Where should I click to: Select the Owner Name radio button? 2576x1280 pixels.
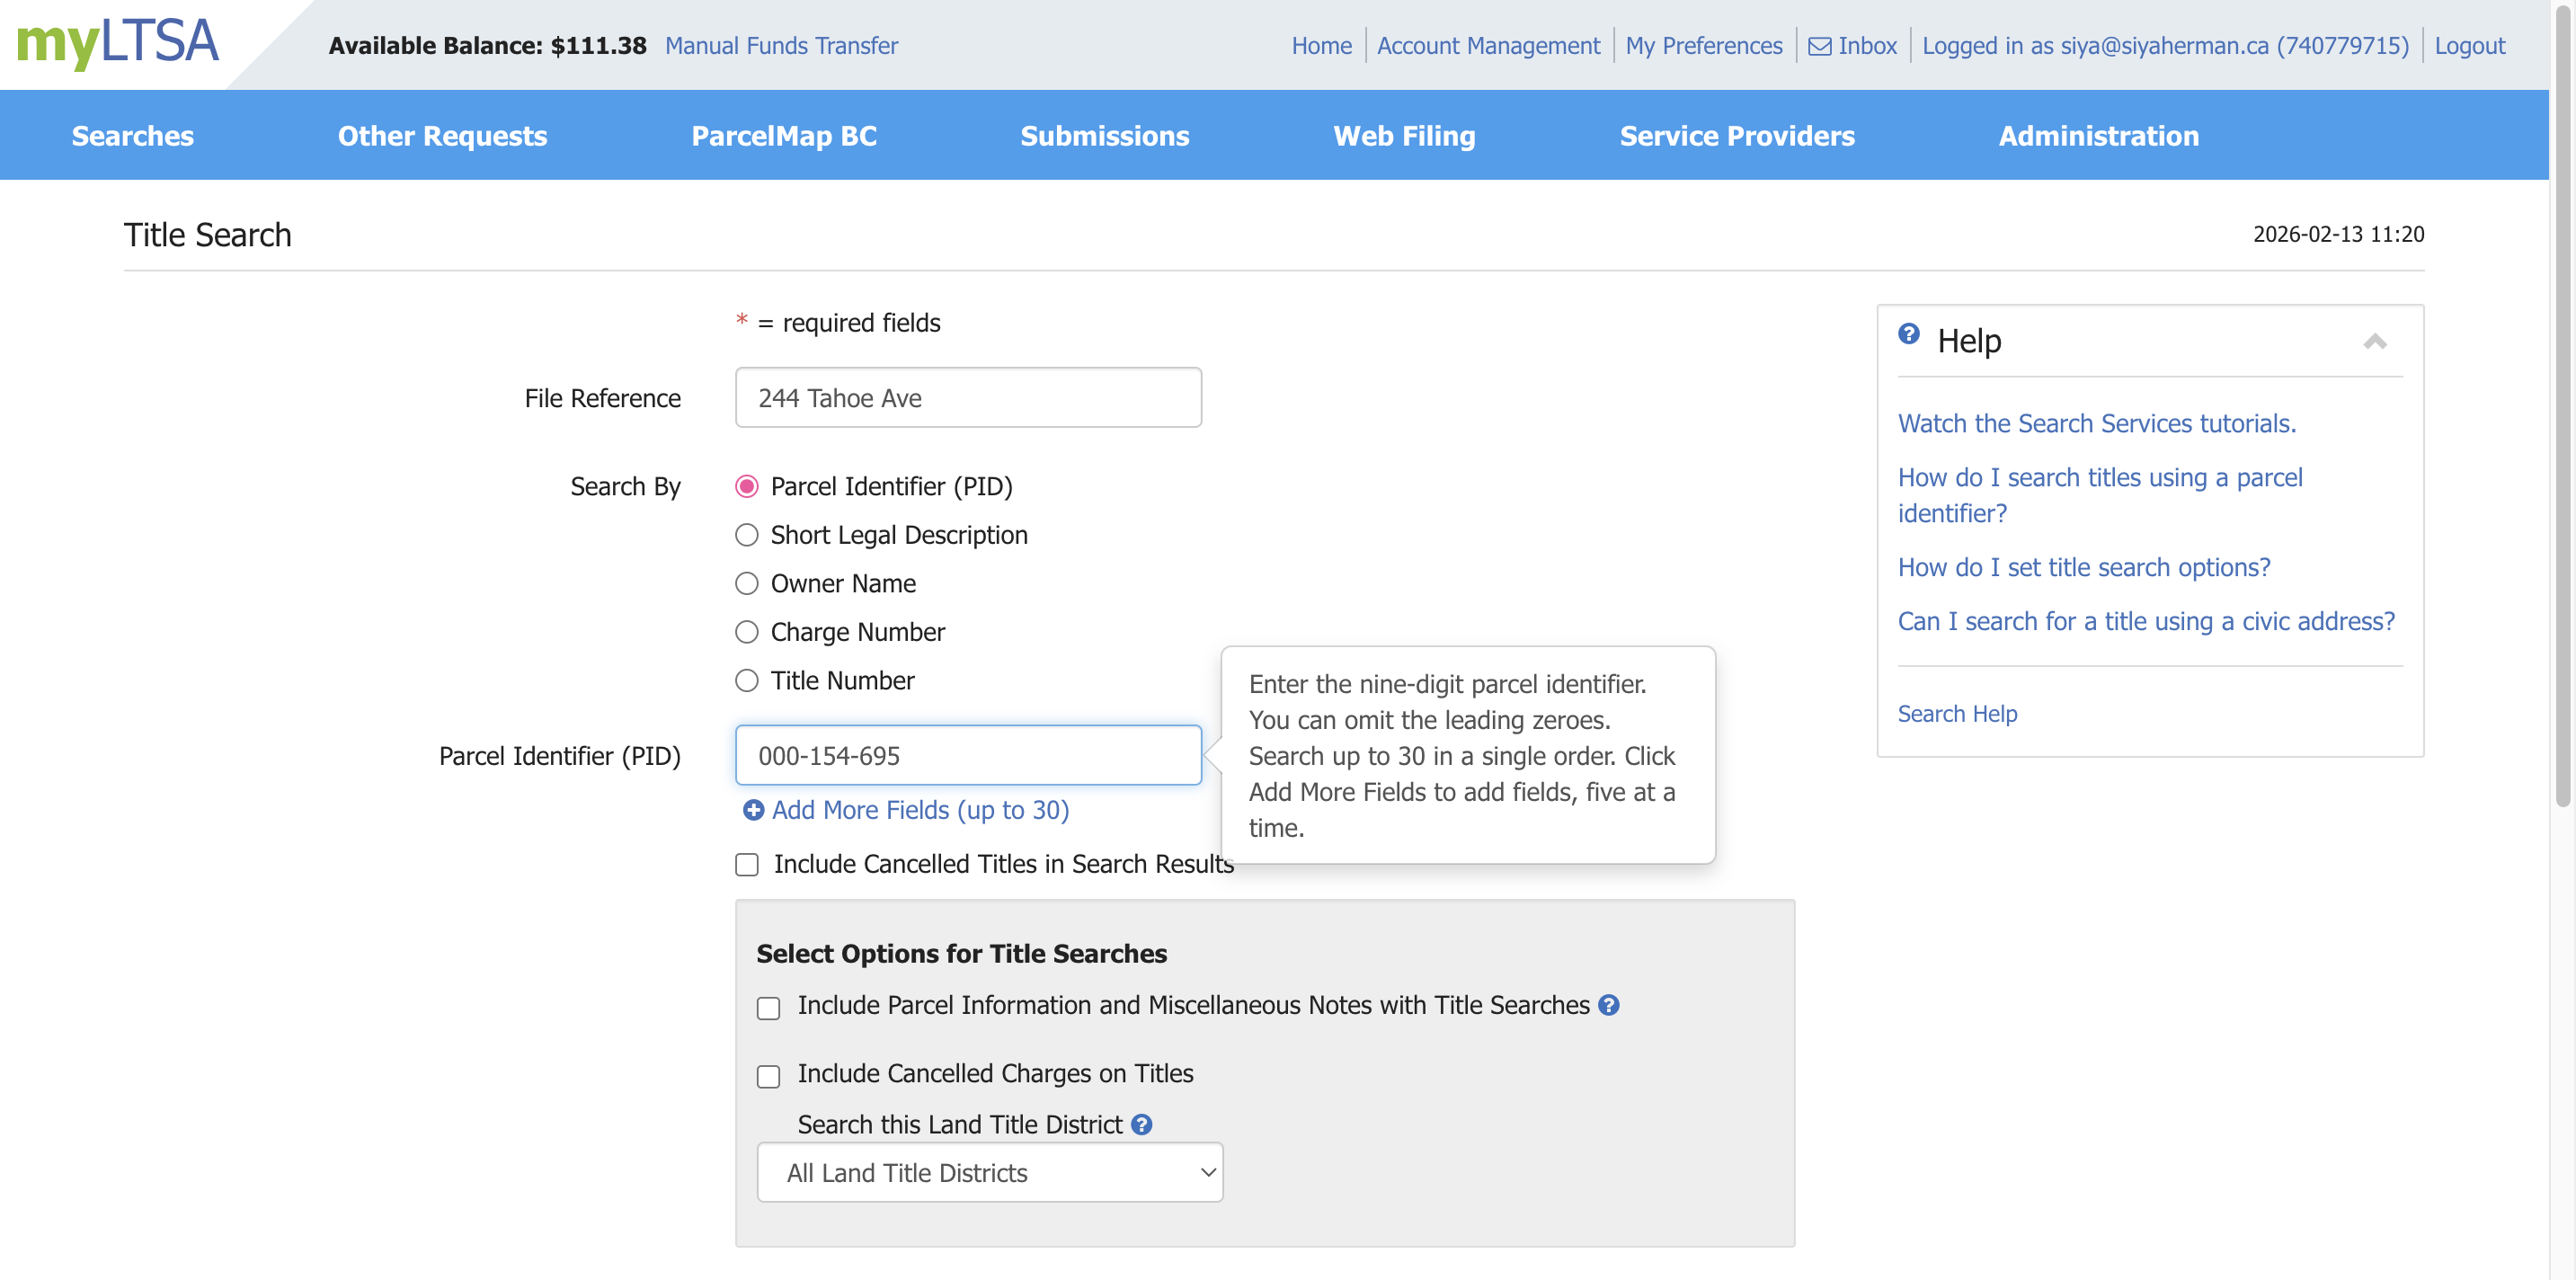coord(747,584)
